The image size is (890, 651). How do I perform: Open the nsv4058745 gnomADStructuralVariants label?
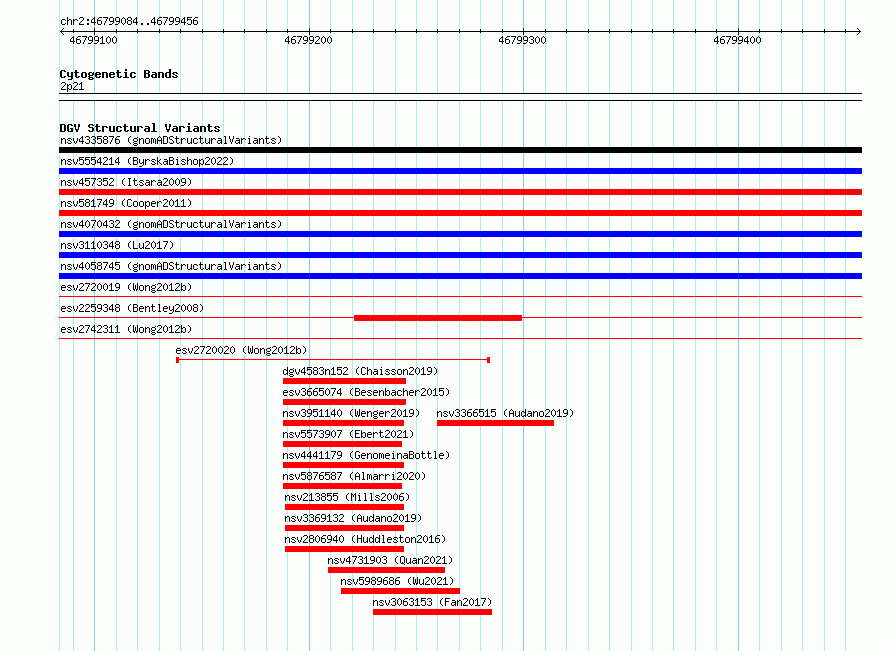click(x=171, y=266)
